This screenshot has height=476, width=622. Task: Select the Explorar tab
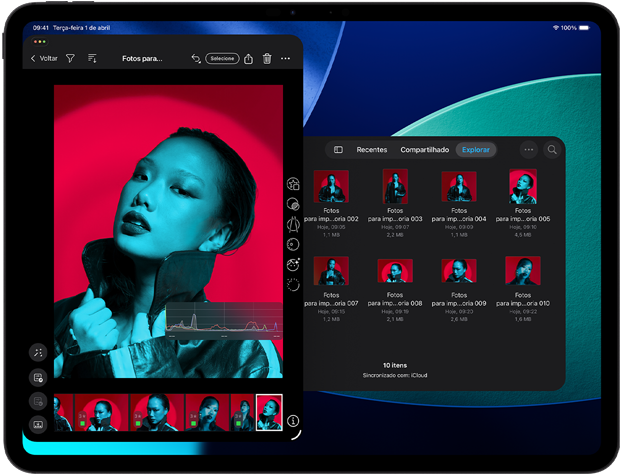[x=475, y=150]
